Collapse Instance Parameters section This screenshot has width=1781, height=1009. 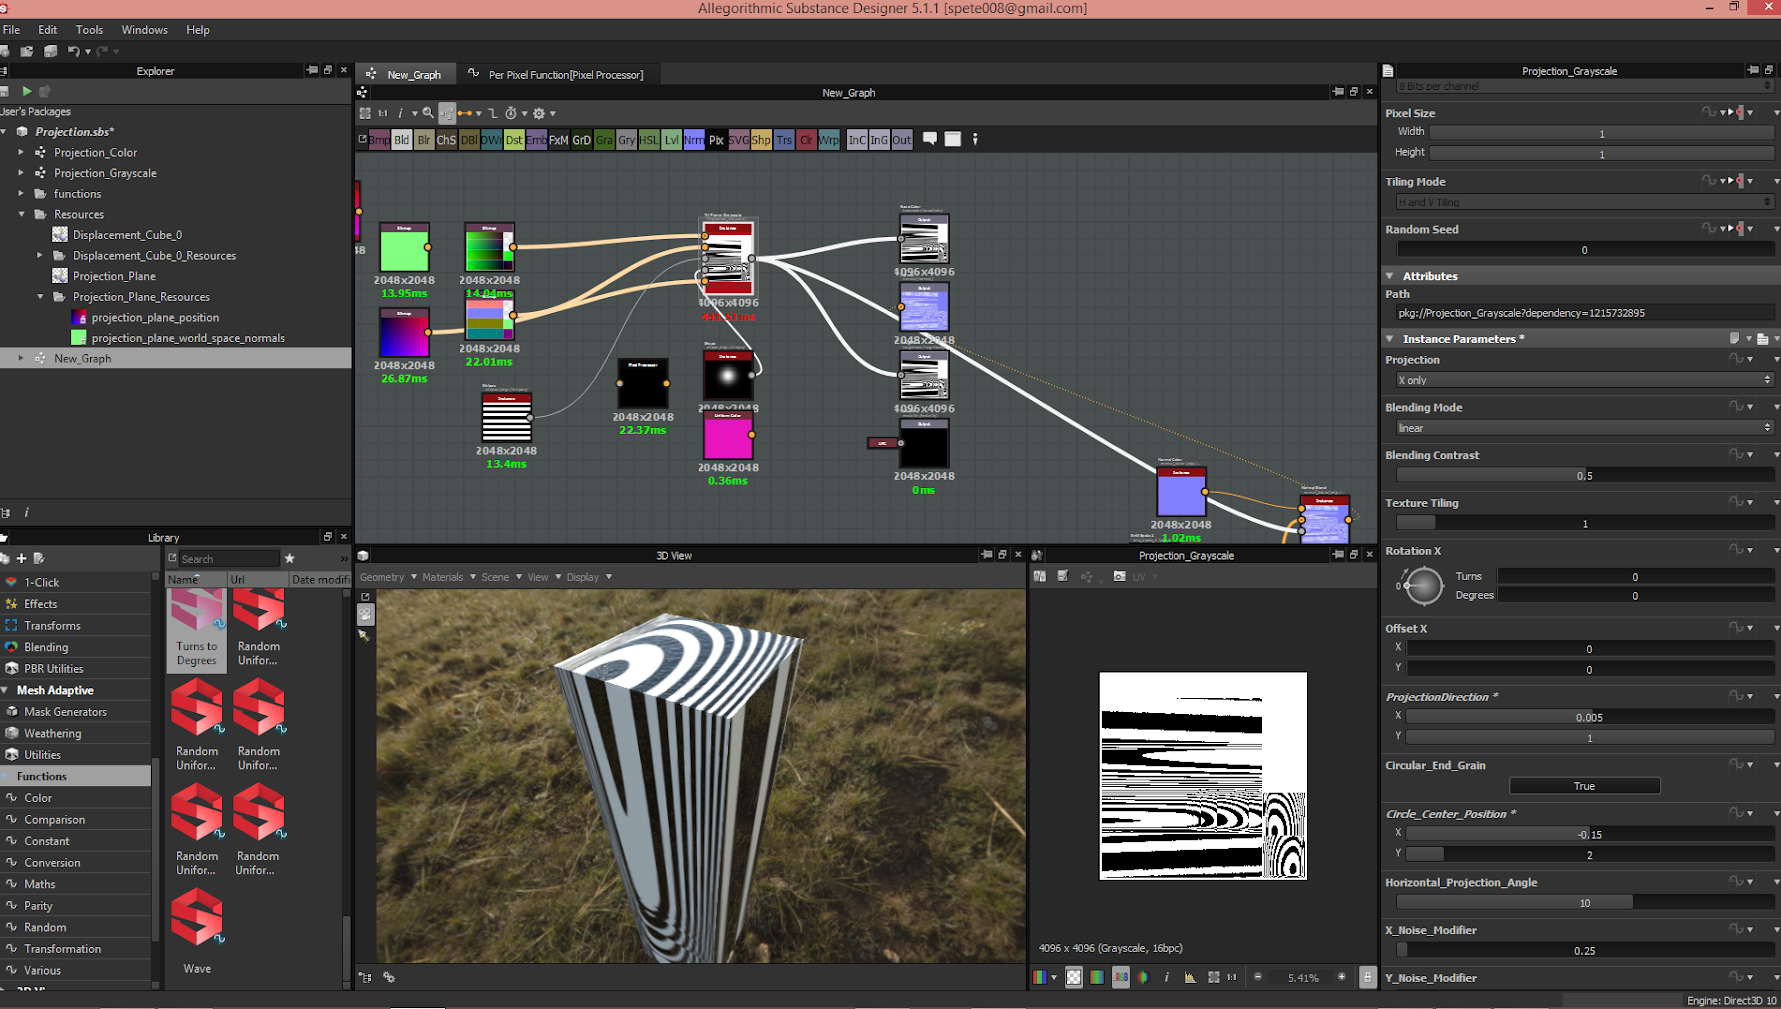click(1390, 339)
